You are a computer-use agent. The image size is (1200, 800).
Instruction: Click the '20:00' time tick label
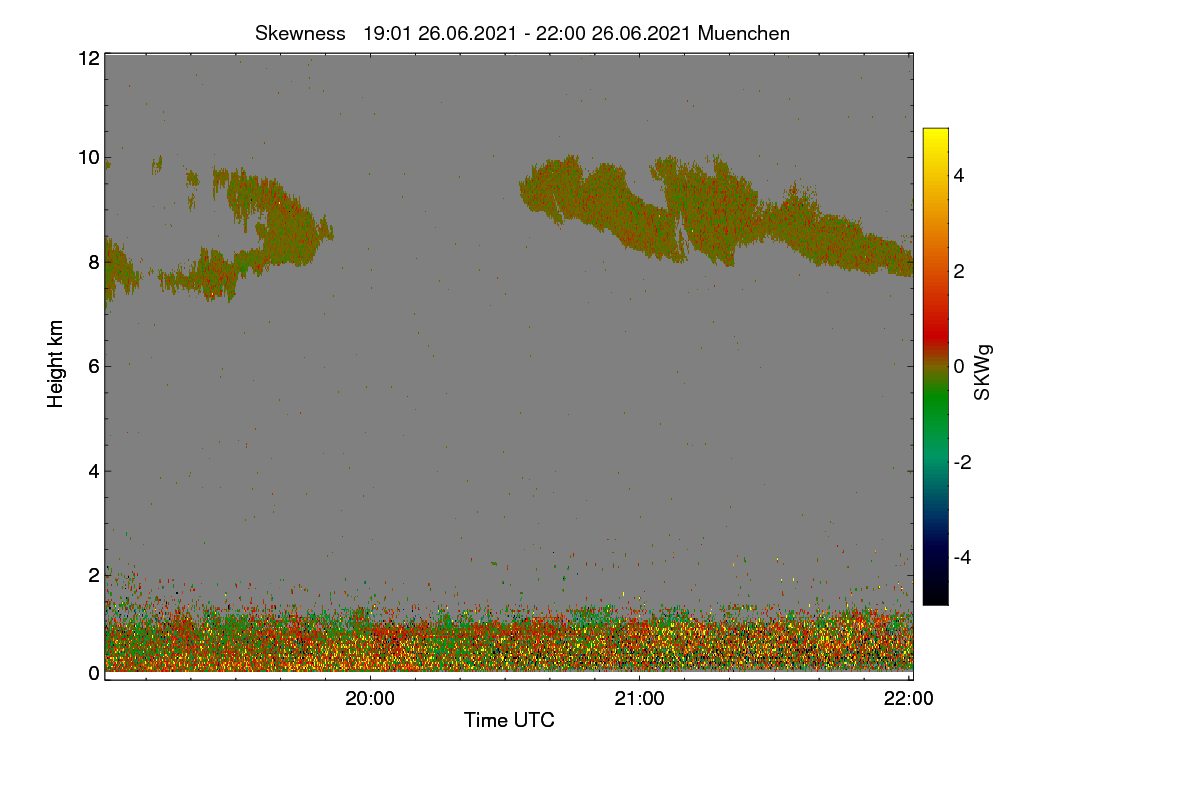click(x=370, y=699)
